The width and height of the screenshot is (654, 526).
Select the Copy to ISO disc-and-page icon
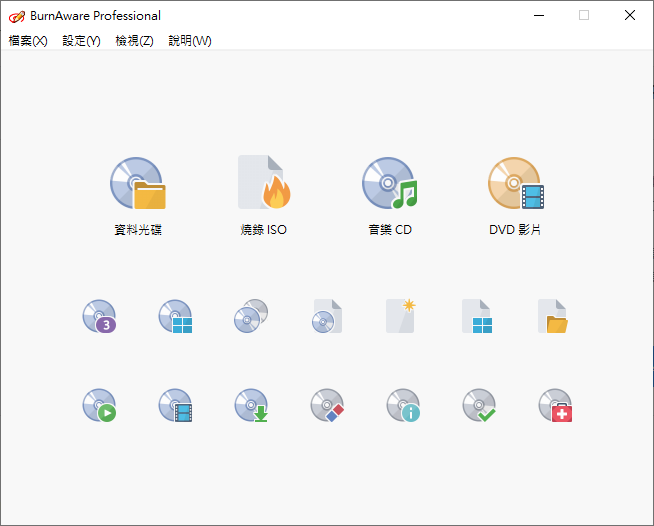[327, 316]
